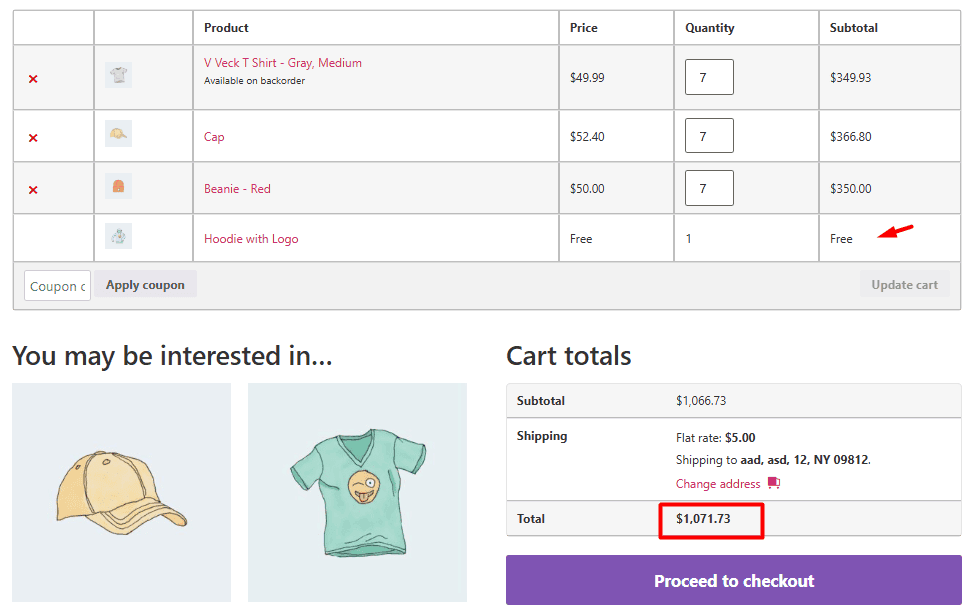973x616 pixels.
Task: Click the Beanie quantity field
Action: pyautogui.click(x=709, y=188)
